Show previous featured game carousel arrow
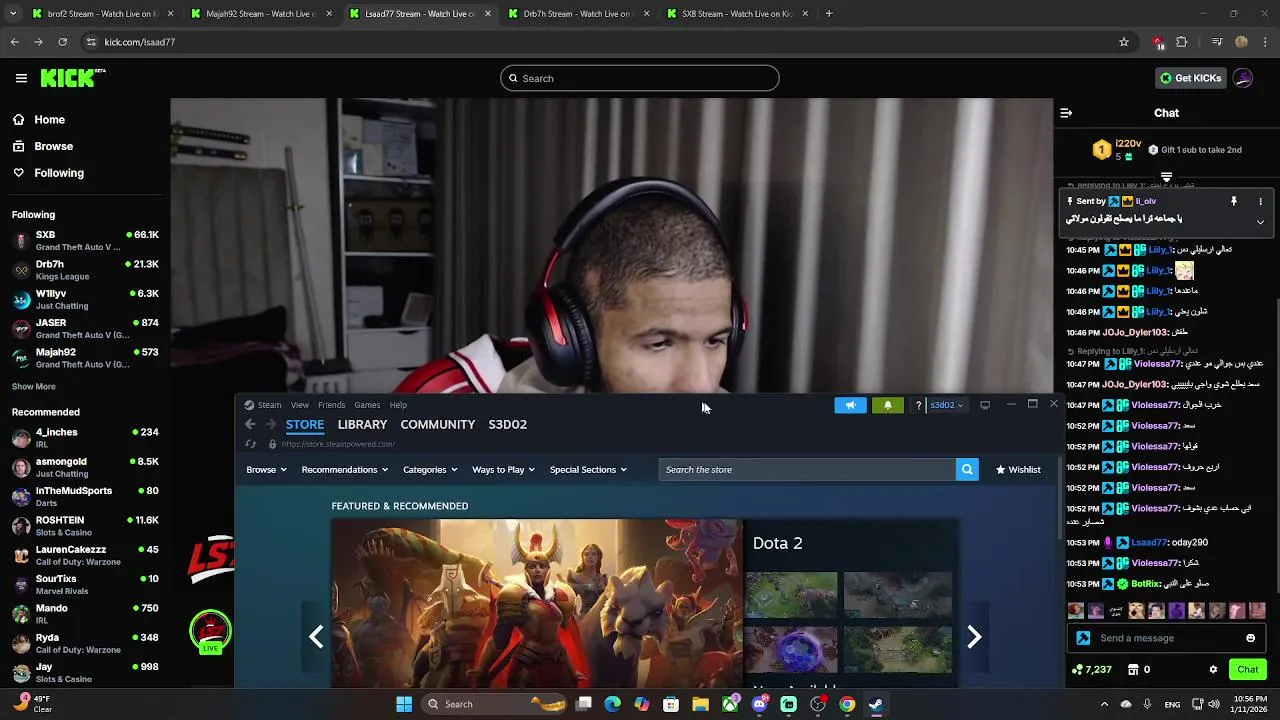Screen dimensions: 1280x720 click(316, 637)
